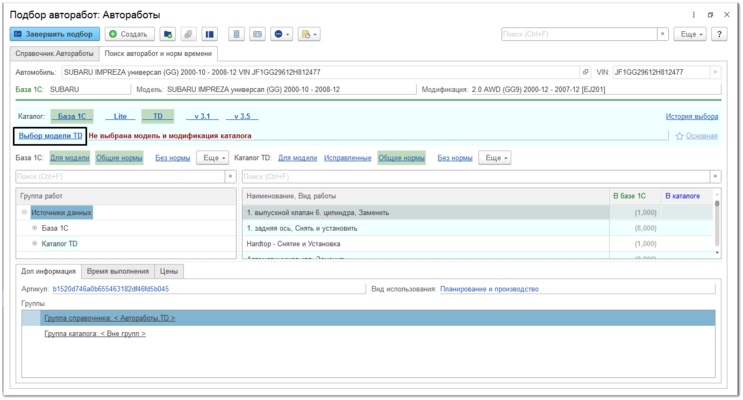Select the v 3.1 catalog
This screenshot has height=400, width=743.
(202, 116)
